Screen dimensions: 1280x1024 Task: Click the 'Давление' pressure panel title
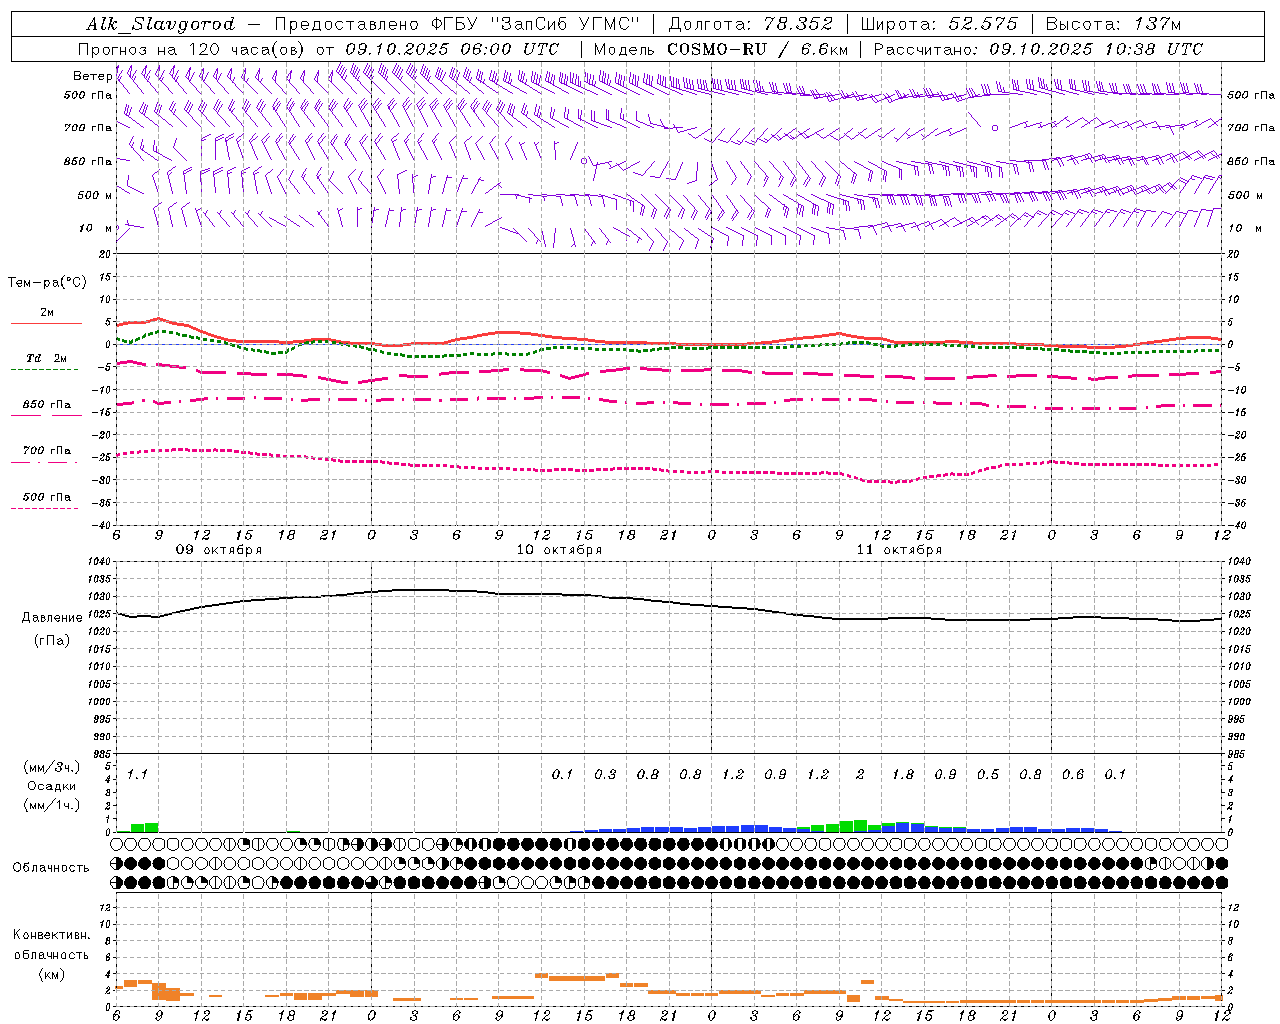[x=52, y=618]
